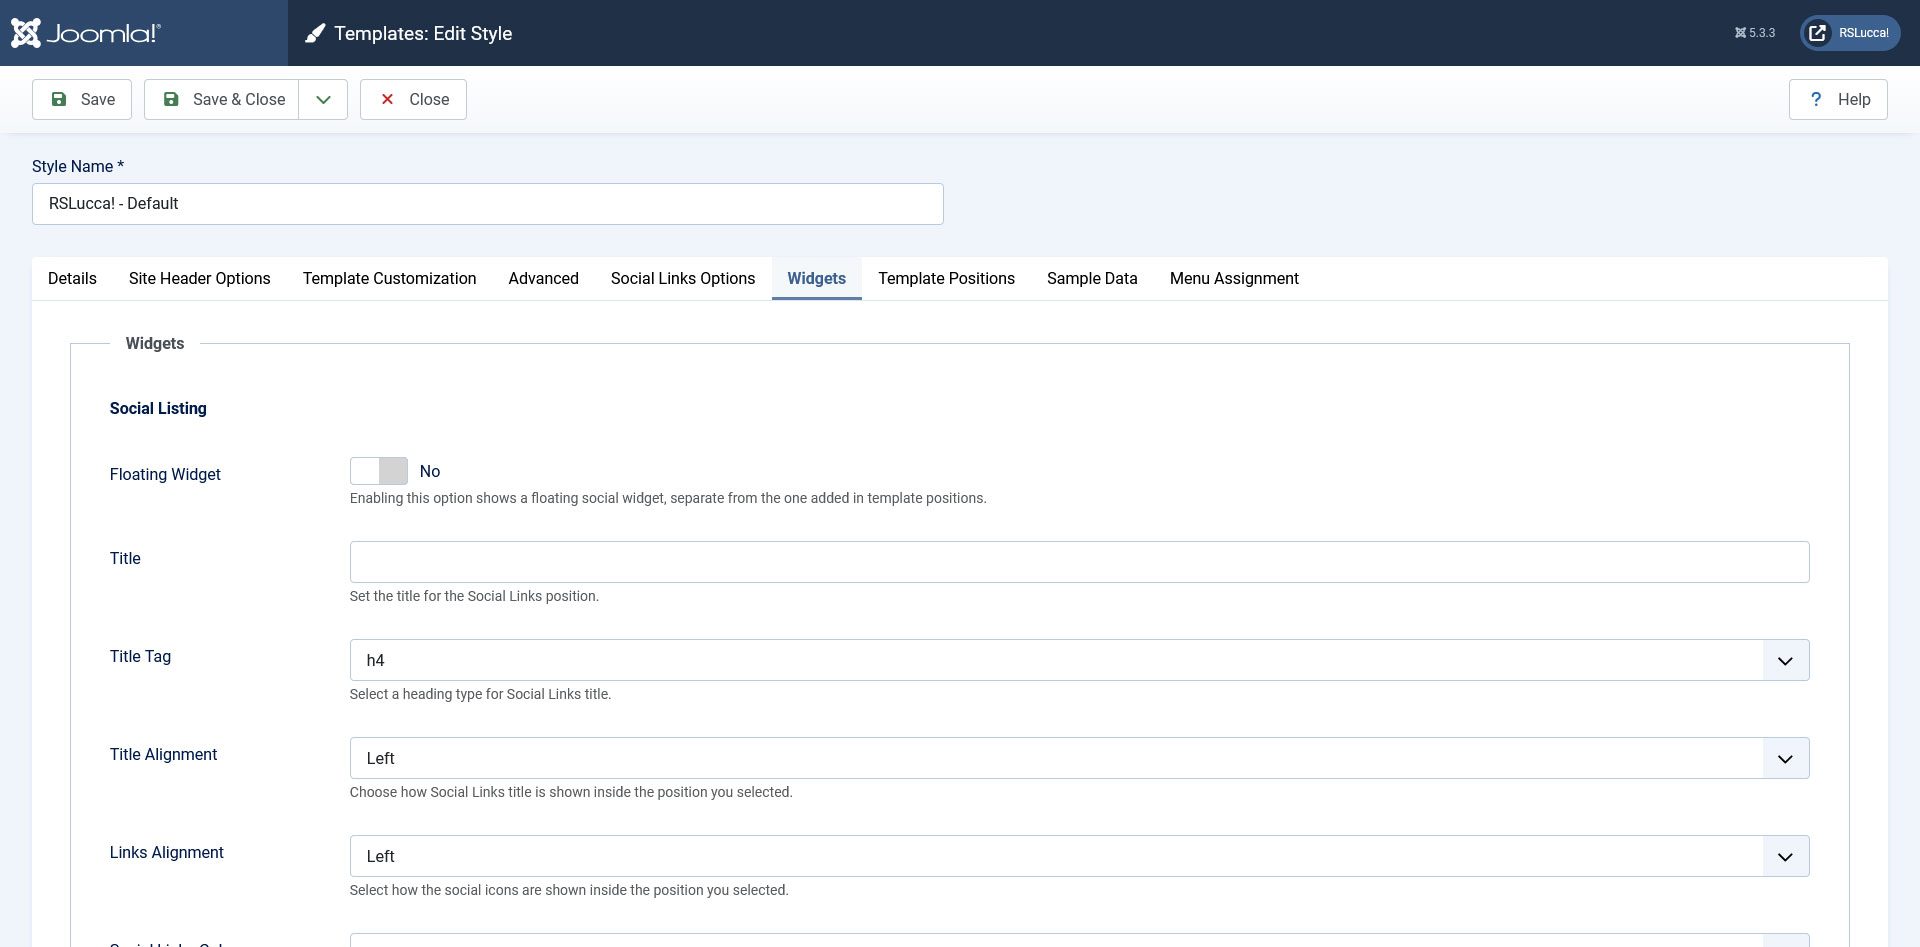Viewport: 1920px width, 947px height.
Task: Switch to the Template Customization tab
Action: click(x=389, y=278)
